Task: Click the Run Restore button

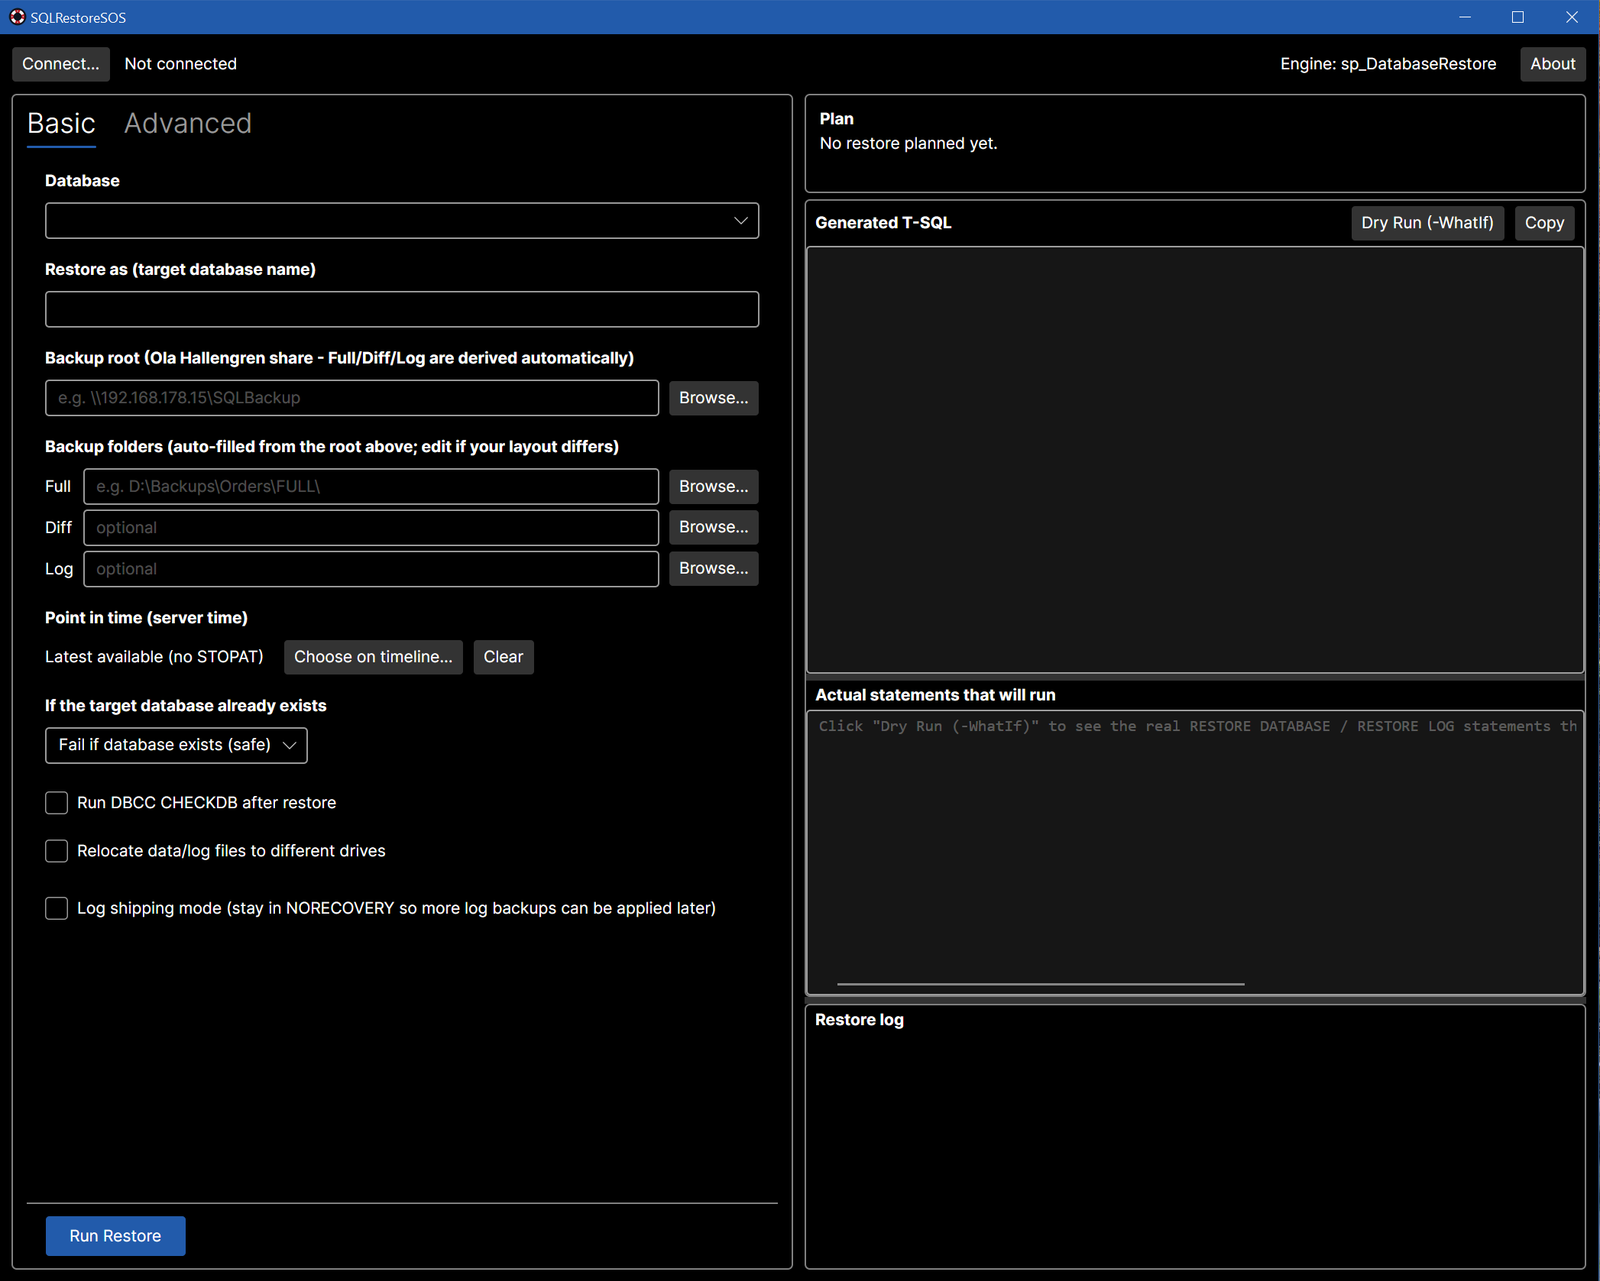Action: tap(115, 1236)
